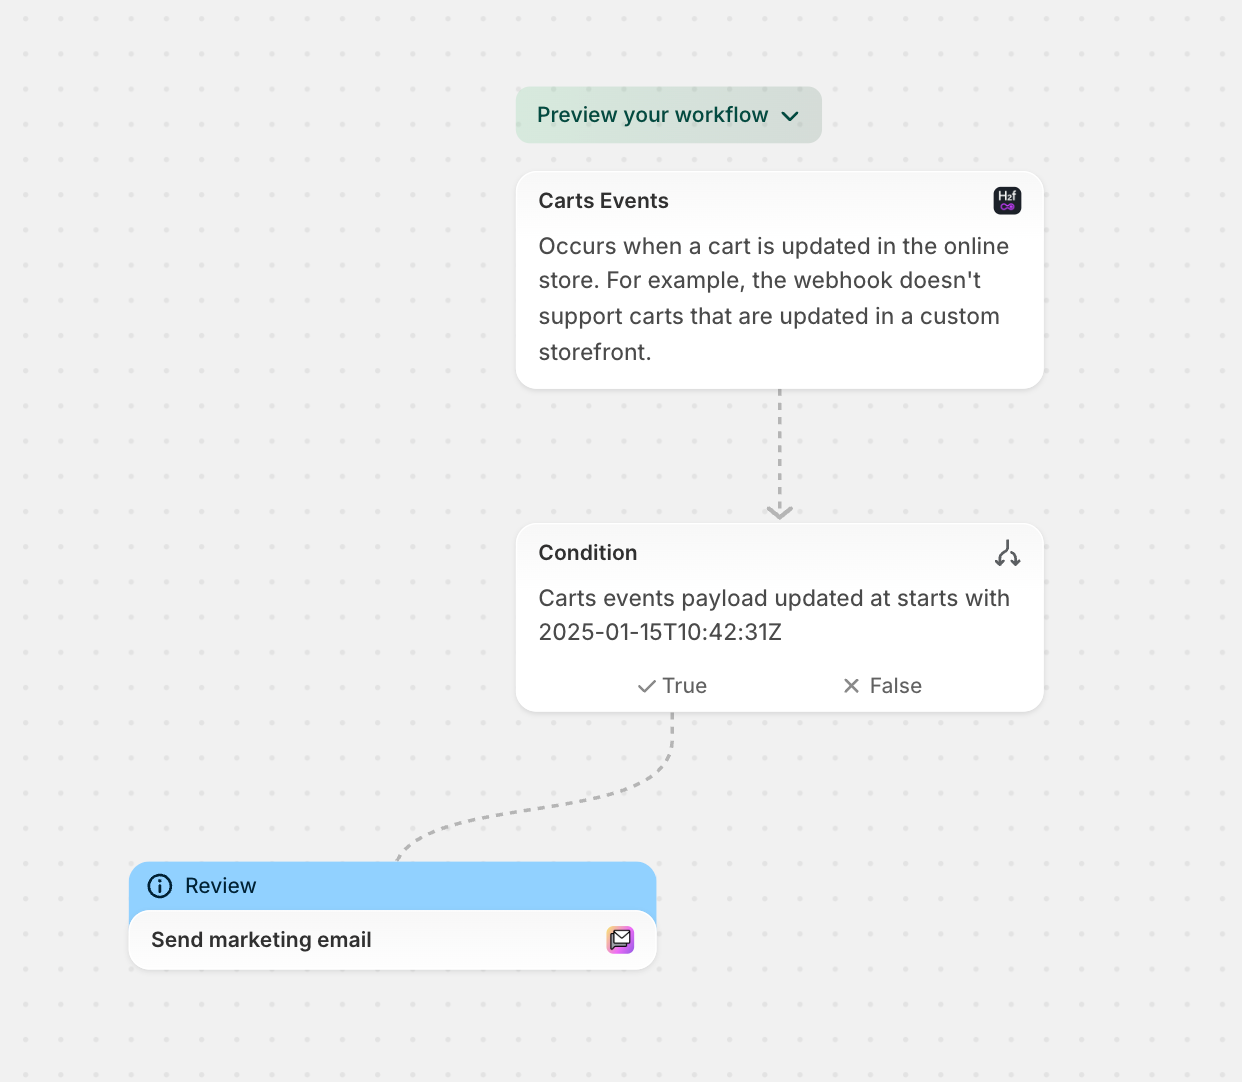
Task: Select the Carts Events trigger title
Action: point(603,201)
